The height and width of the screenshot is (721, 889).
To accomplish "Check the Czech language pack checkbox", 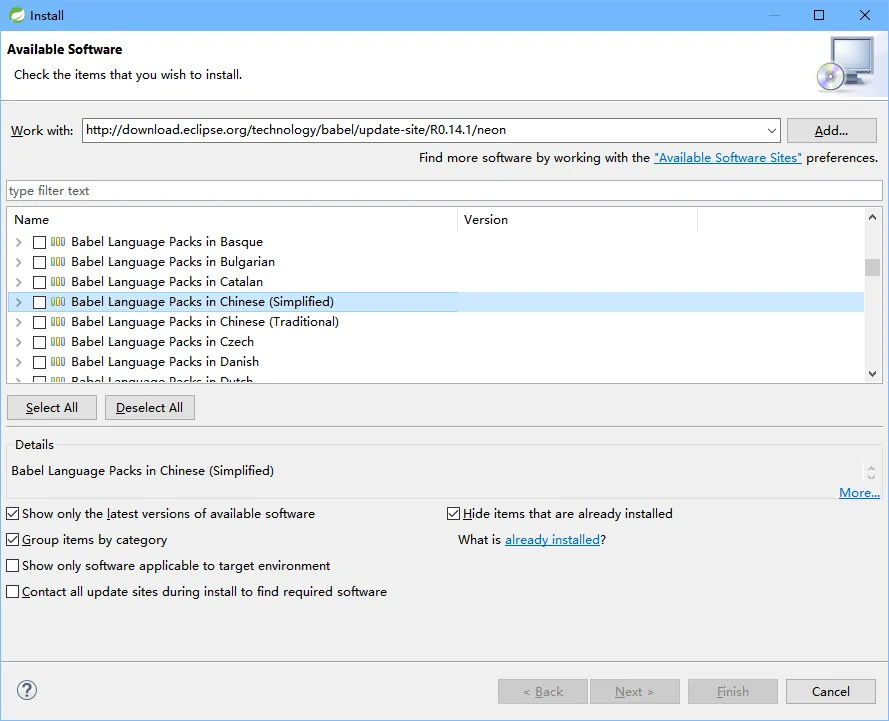I will pyautogui.click(x=39, y=342).
